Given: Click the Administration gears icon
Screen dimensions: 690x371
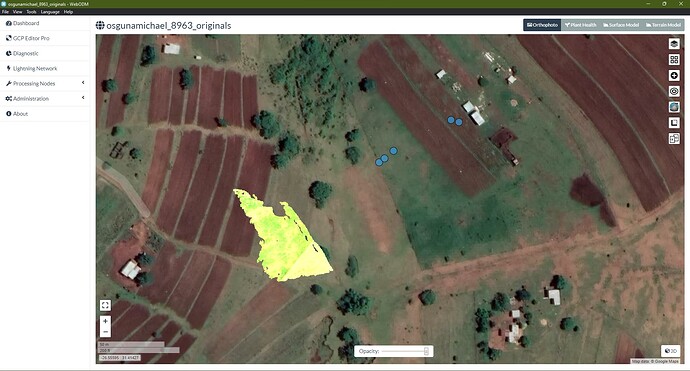Looking at the screenshot, I should coord(8,99).
